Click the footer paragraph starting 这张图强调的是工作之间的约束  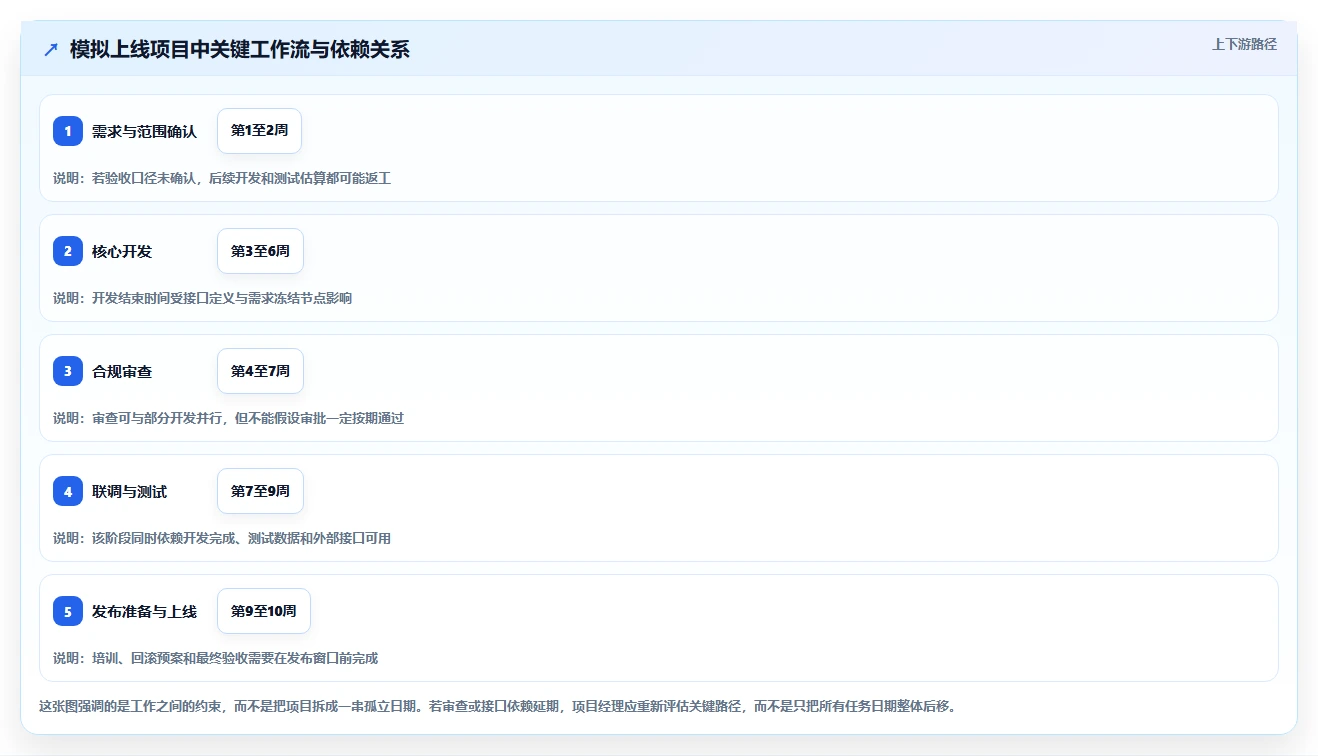(x=498, y=706)
